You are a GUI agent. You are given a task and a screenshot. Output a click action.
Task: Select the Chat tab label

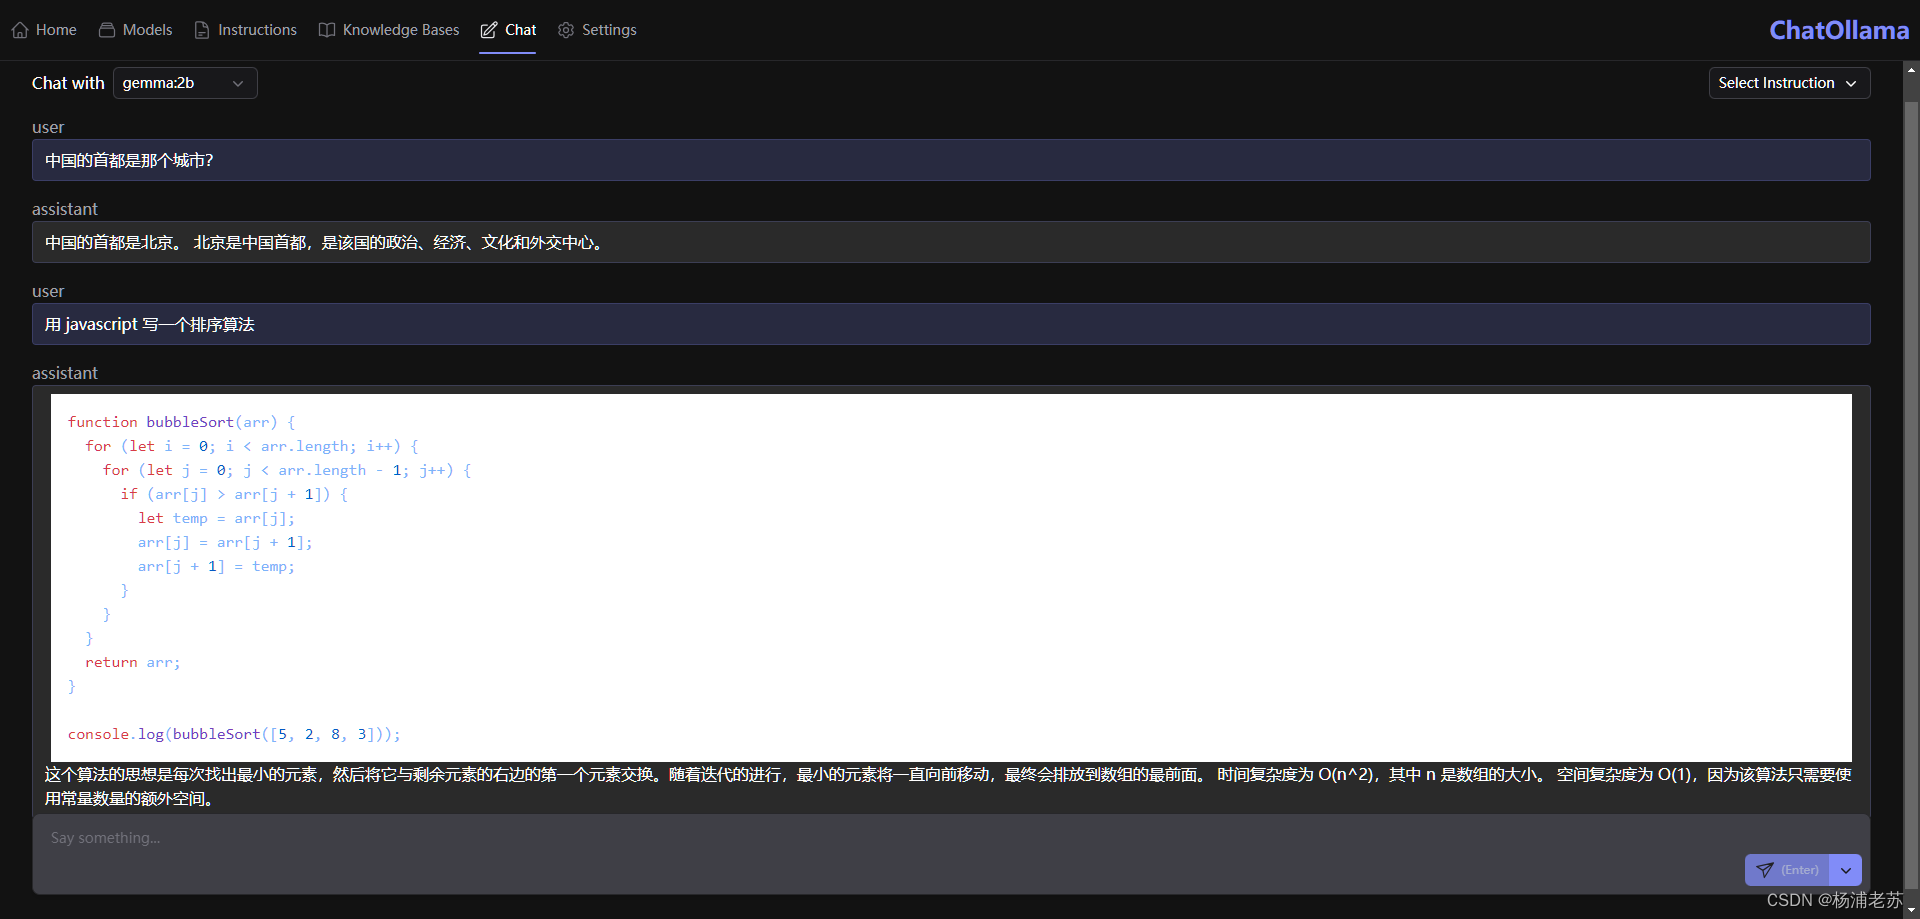(520, 30)
